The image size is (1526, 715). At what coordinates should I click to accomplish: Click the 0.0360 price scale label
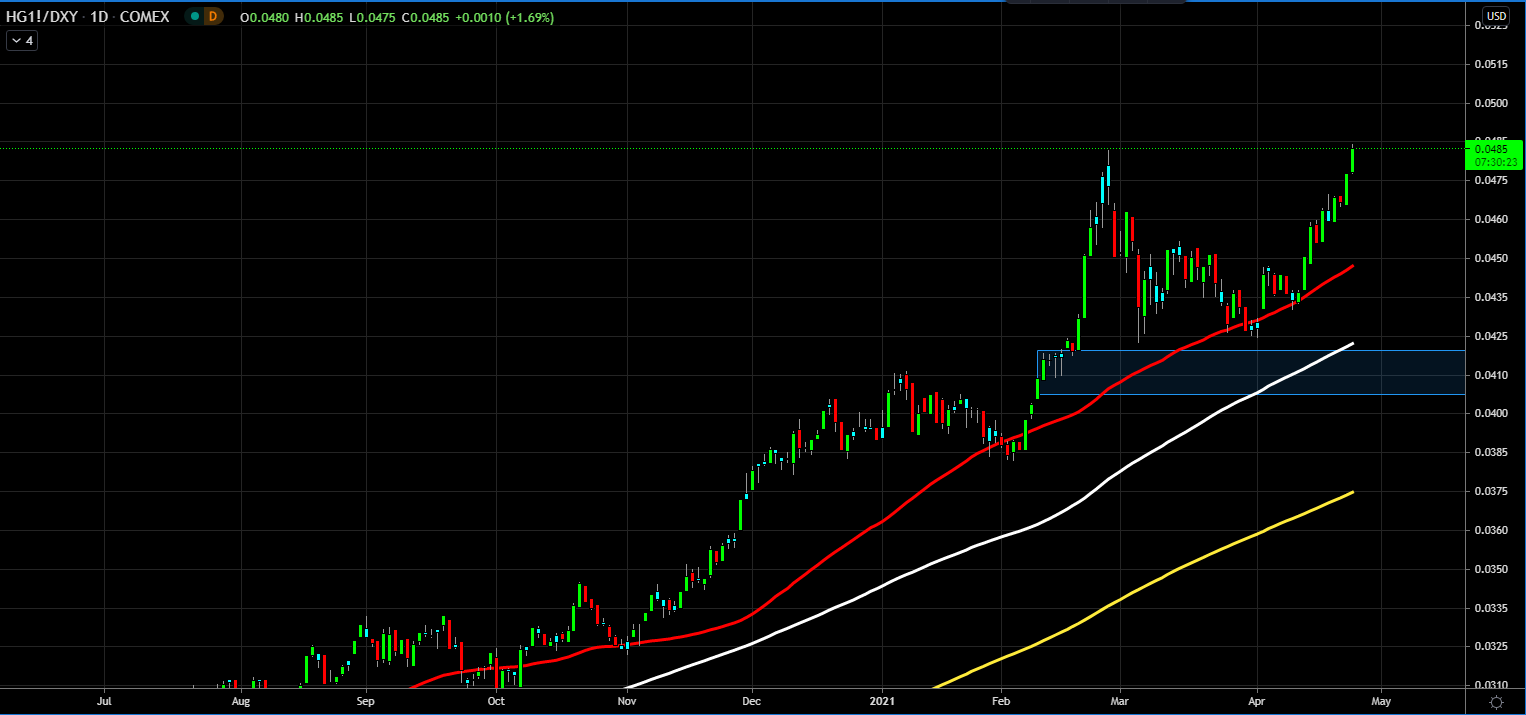pos(1491,530)
